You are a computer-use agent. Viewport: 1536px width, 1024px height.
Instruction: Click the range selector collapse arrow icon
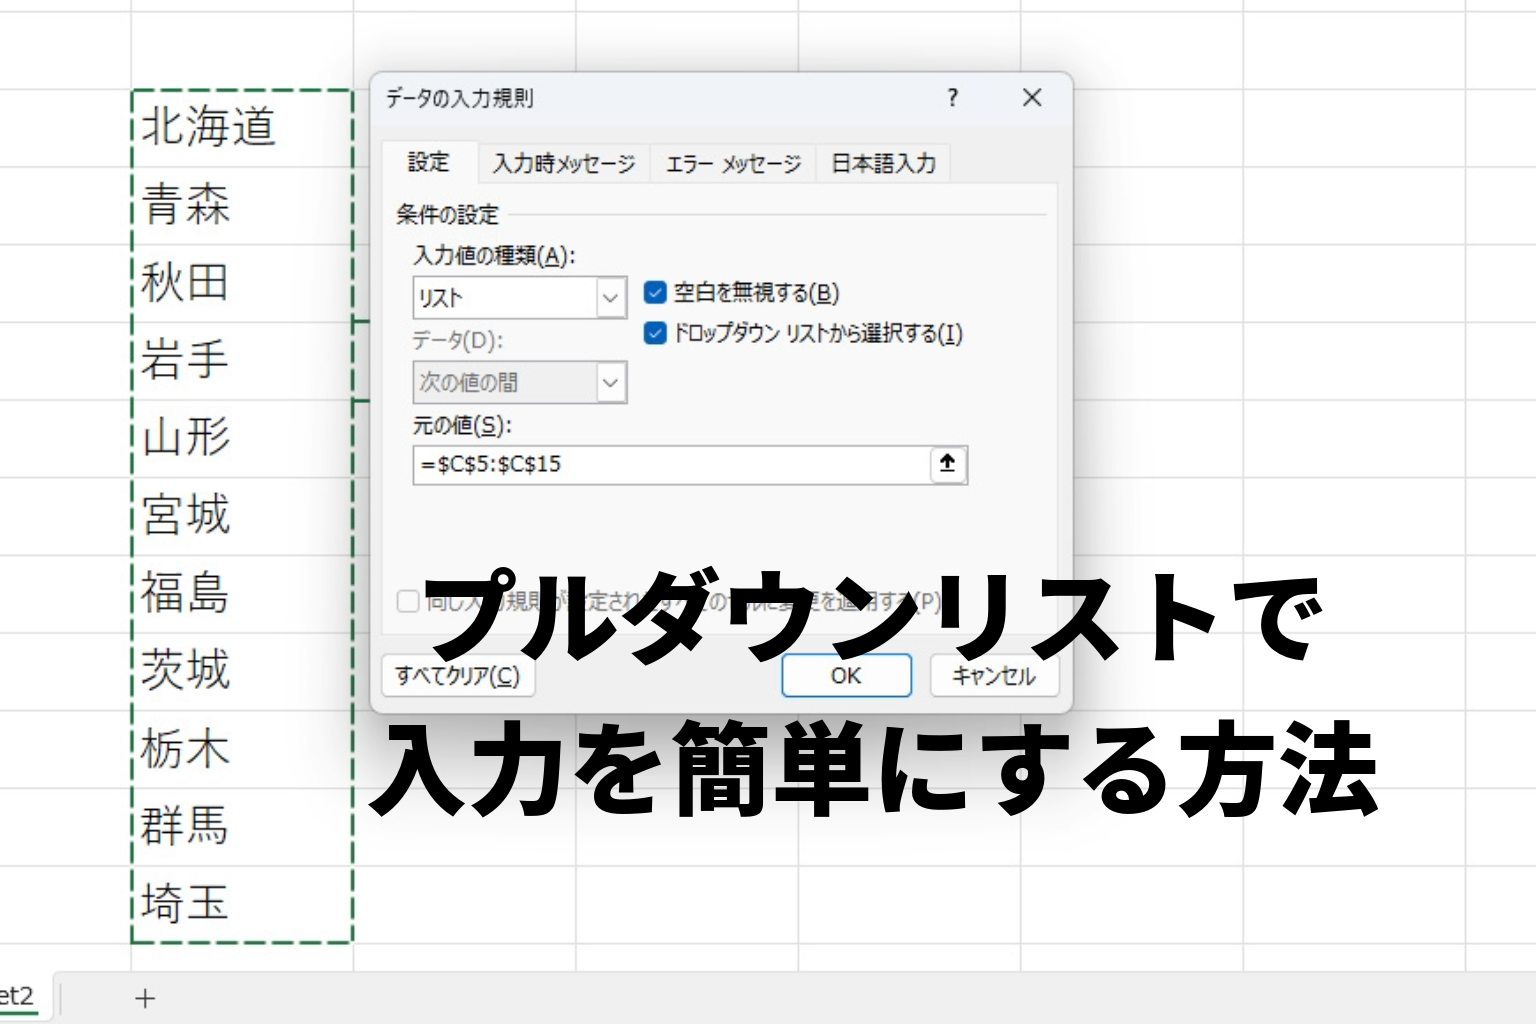coord(947,464)
